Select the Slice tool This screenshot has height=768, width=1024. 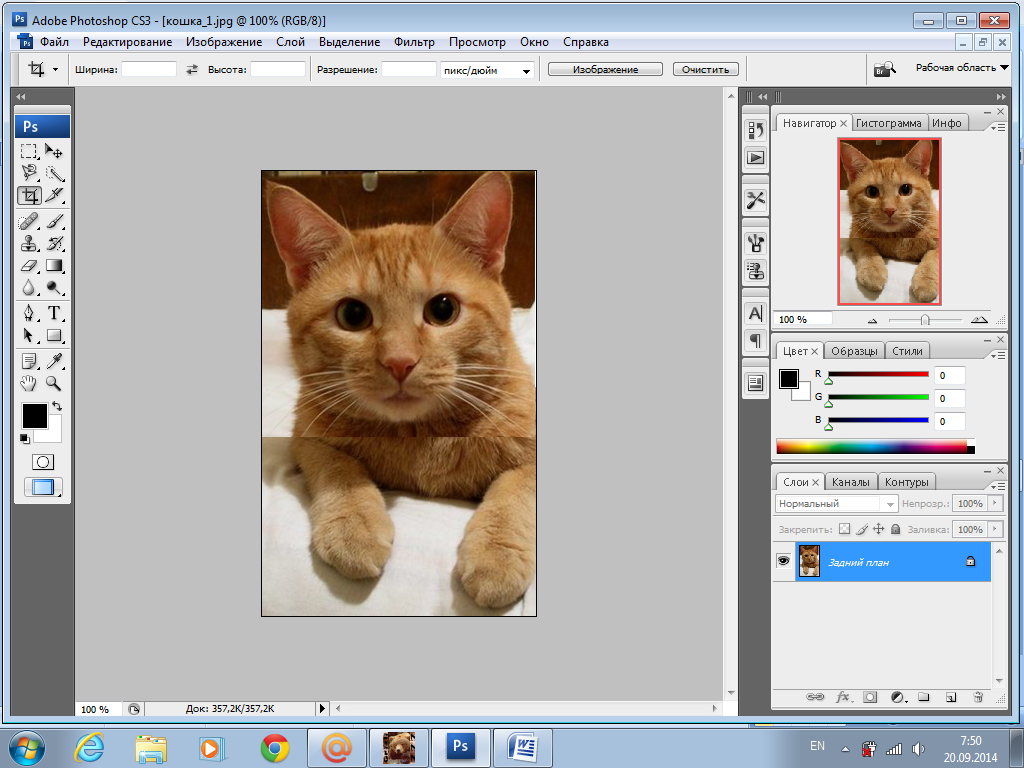(x=54, y=195)
